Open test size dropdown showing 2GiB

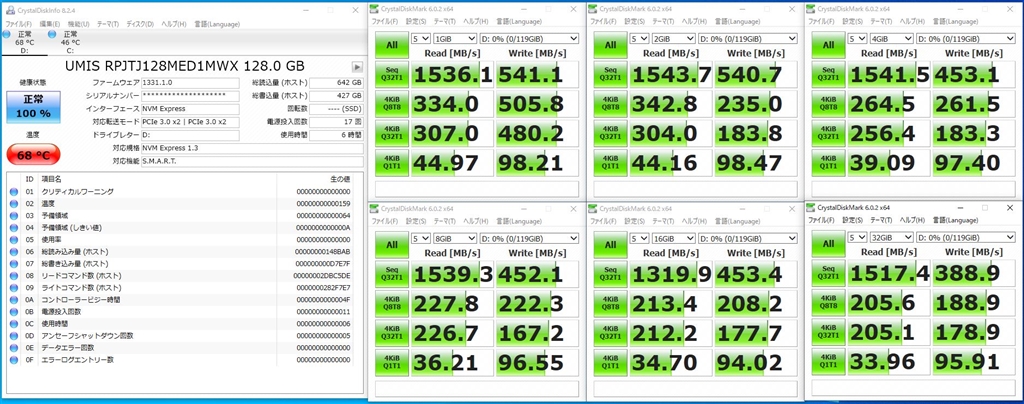(x=674, y=39)
